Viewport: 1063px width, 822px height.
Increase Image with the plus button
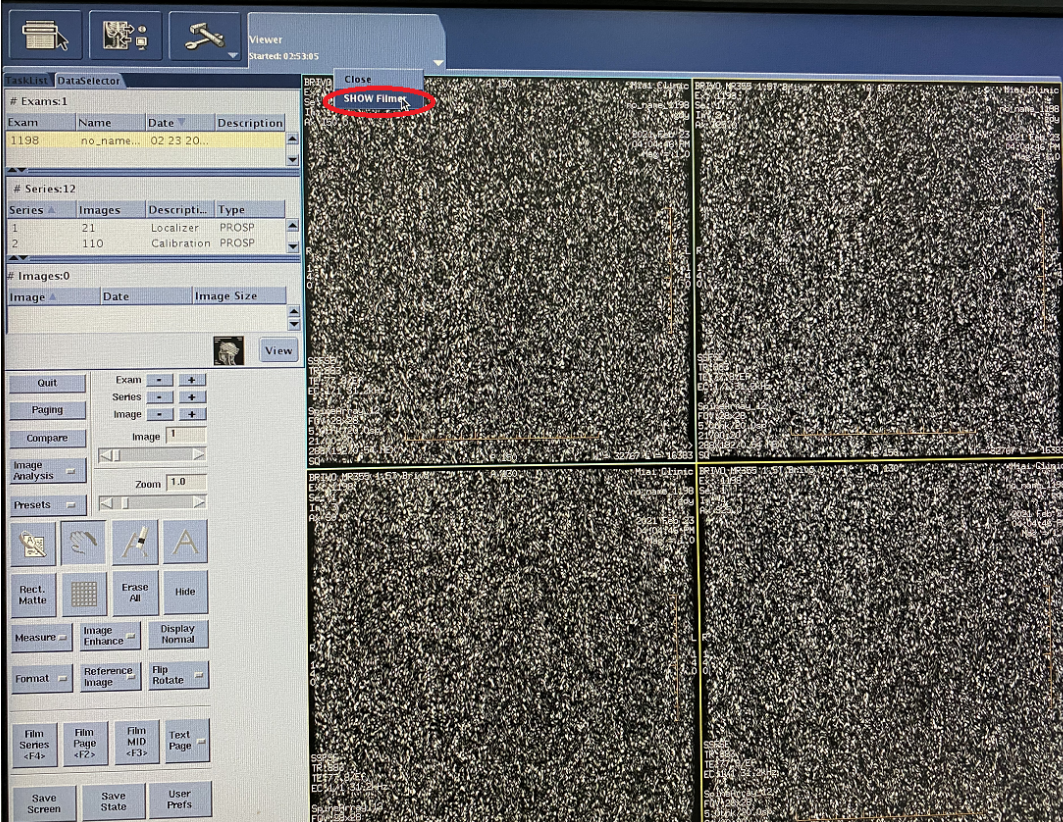[x=192, y=414]
